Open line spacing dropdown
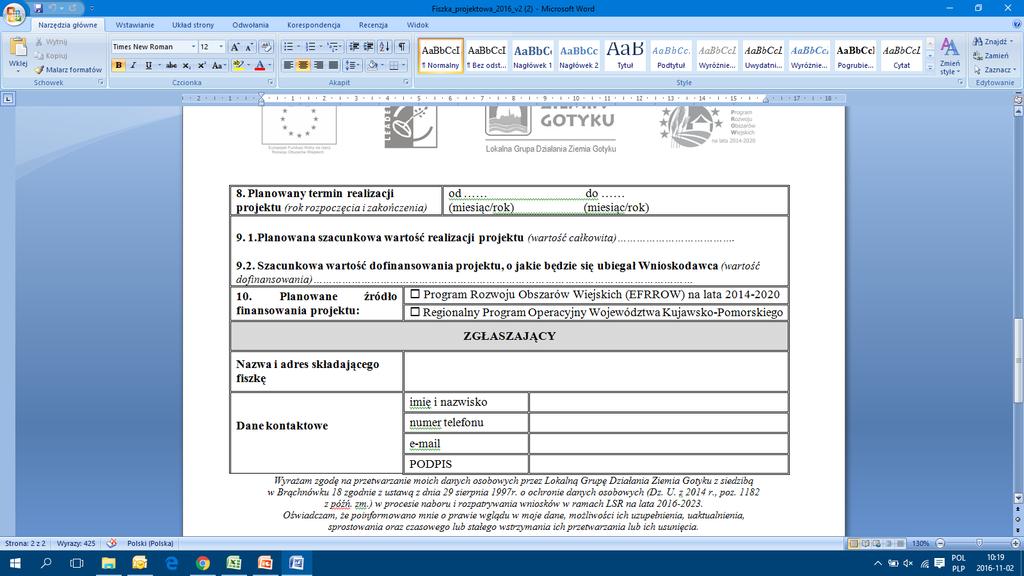 pos(353,65)
